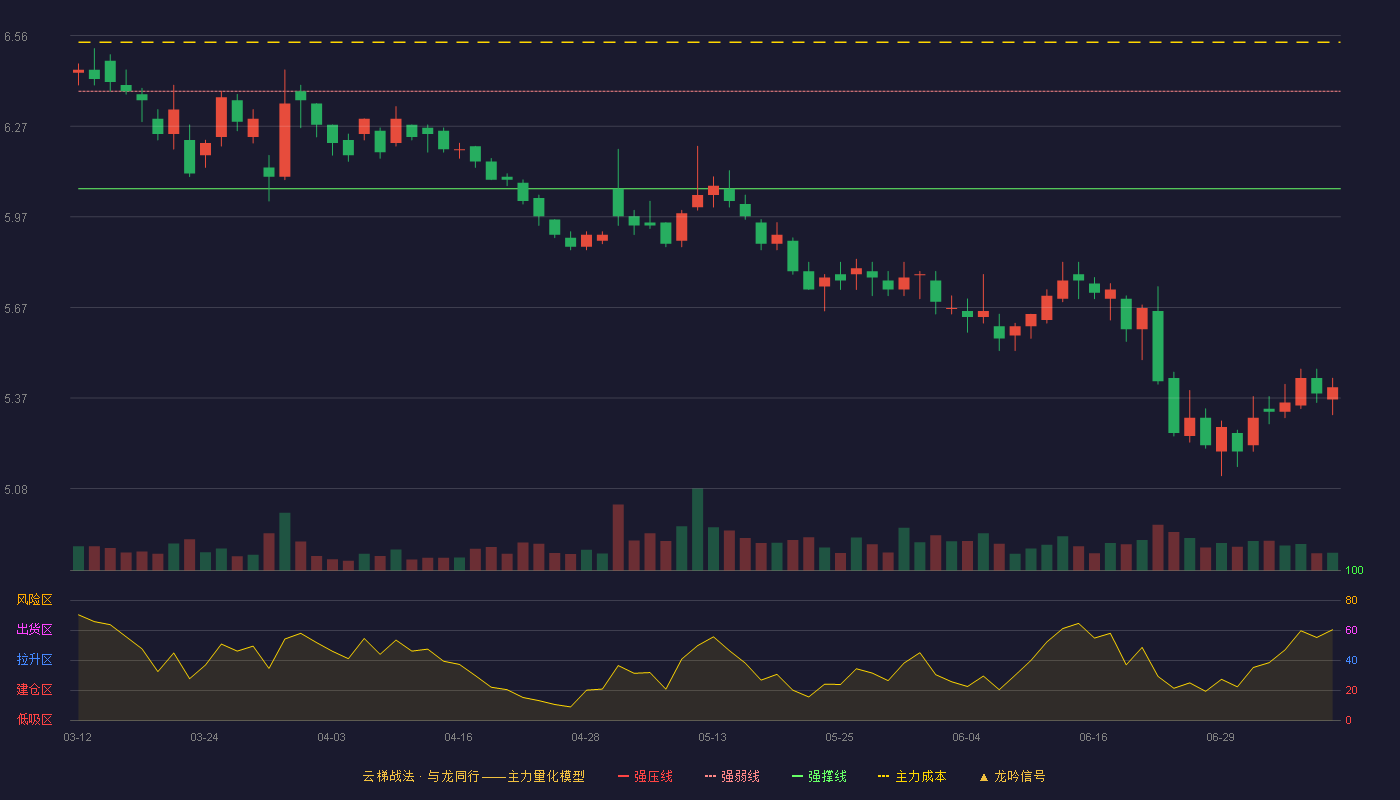1400x800 pixels.
Task: Click the pink dotted 强弱线 legend marker
Action: (710, 776)
